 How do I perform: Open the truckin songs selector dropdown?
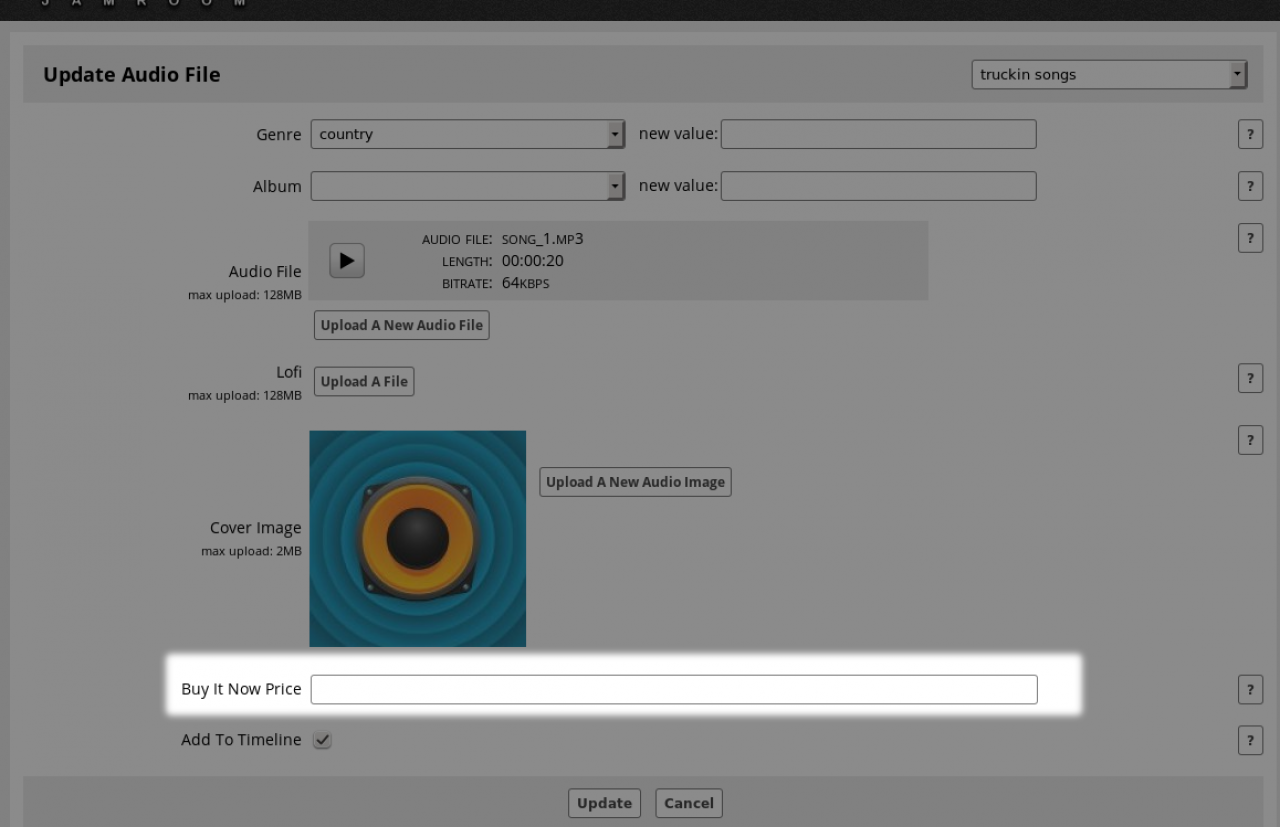point(1109,75)
